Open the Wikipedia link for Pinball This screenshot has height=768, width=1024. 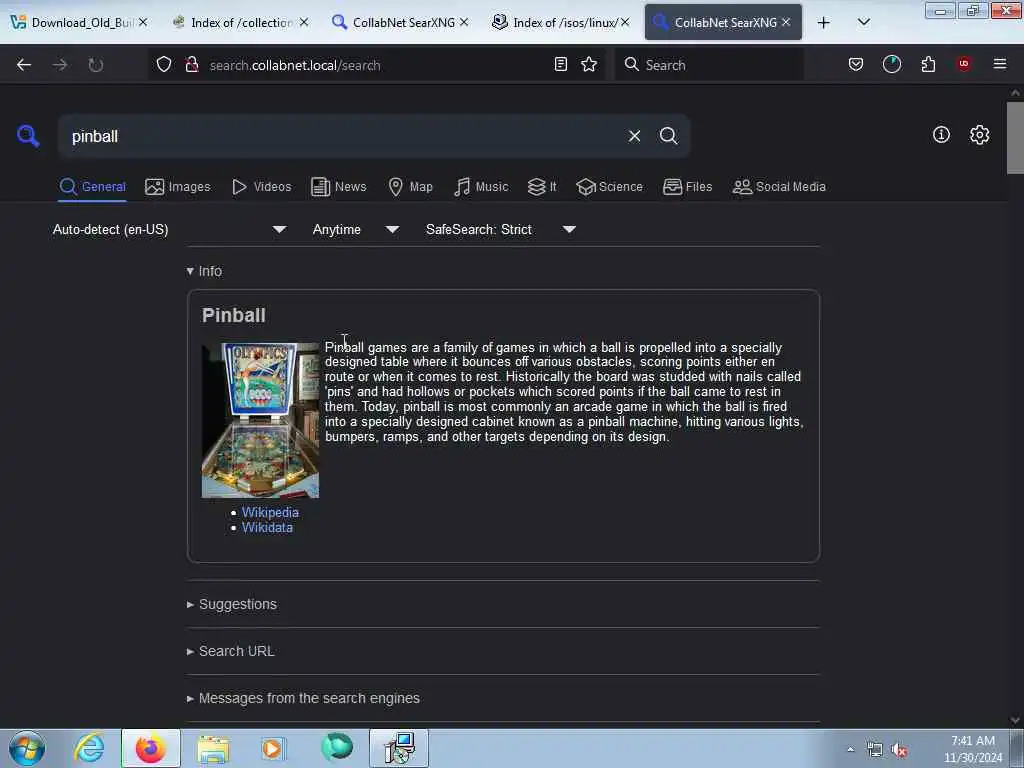pos(270,513)
